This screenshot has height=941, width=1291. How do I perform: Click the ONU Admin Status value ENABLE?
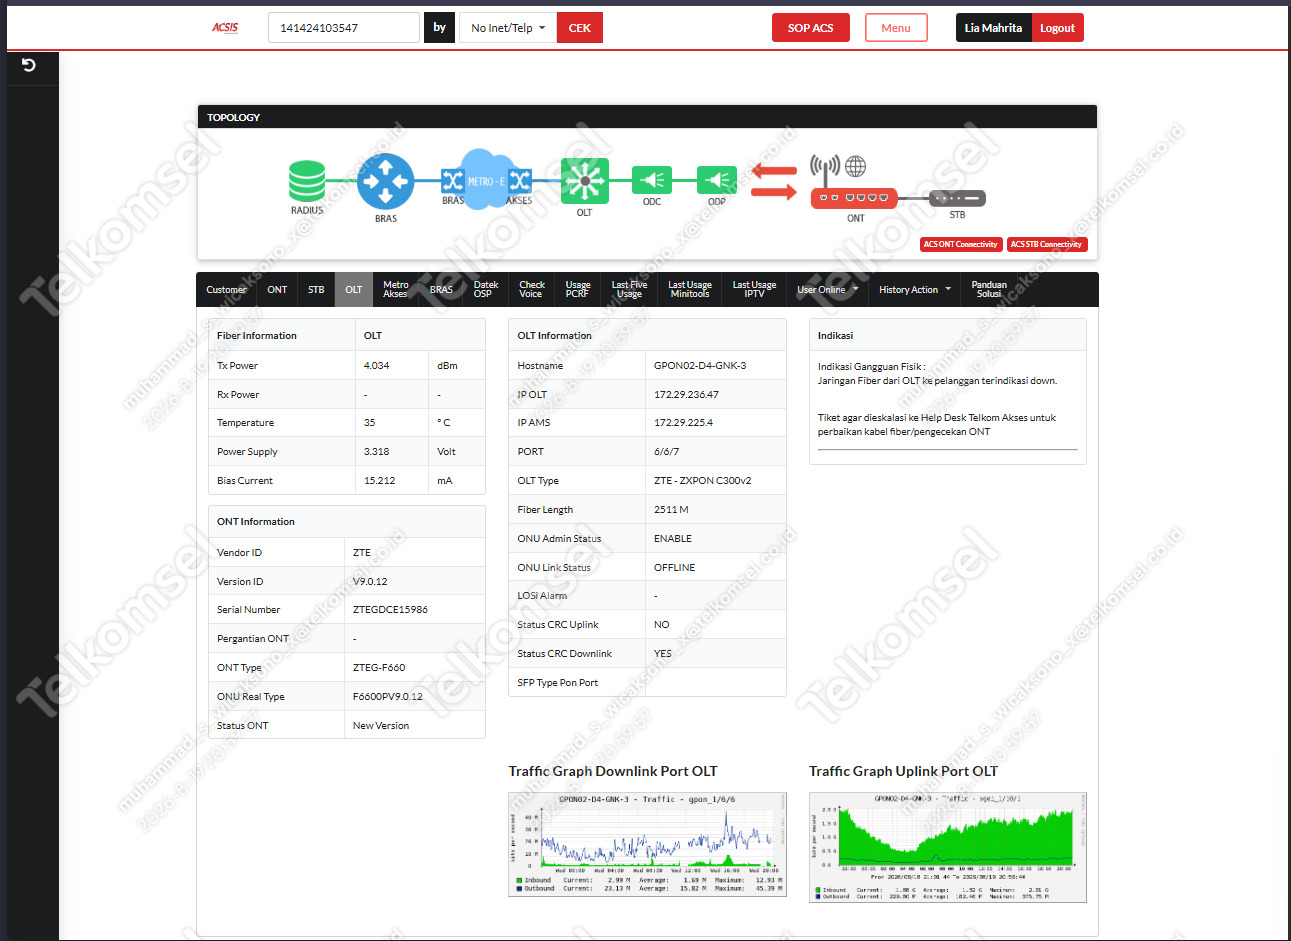(x=673, y=539)
